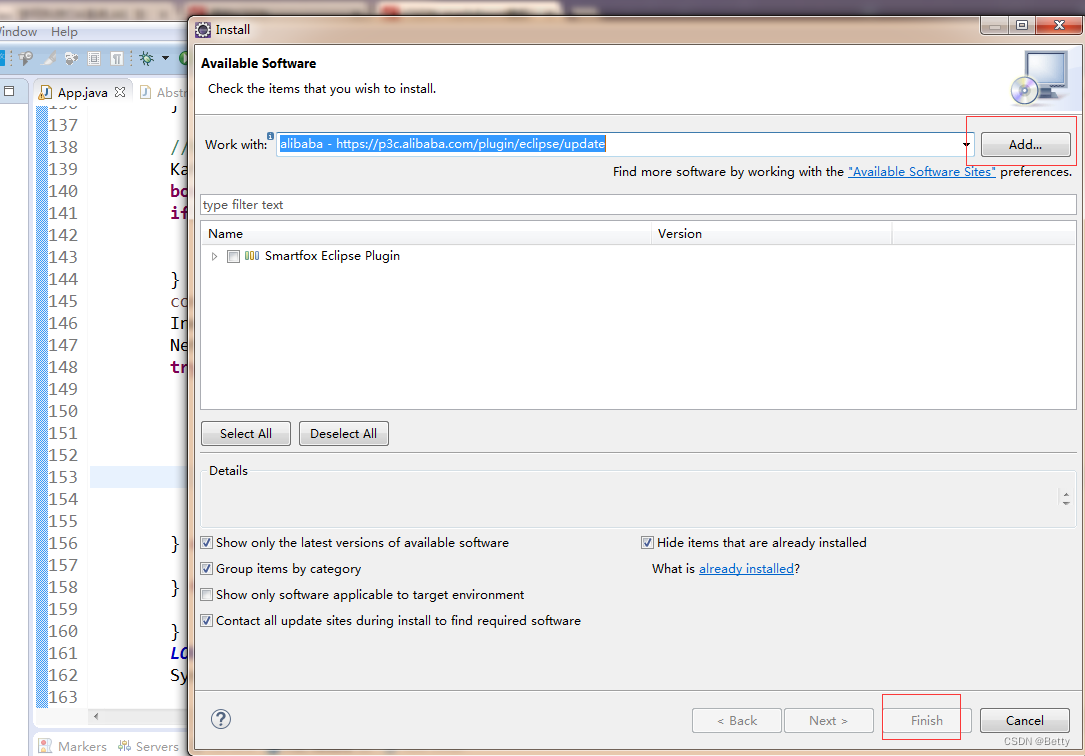This screenshot has width=1085, height=756.
Task: Click the editor horizontal scroll left arrow
Action: click(x=96, y=717)
